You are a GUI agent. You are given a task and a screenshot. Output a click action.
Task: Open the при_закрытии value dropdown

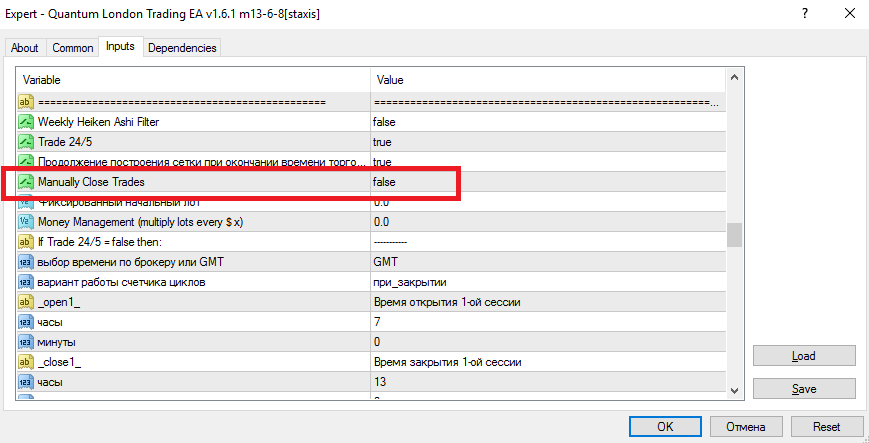click(x=548, y=282)
